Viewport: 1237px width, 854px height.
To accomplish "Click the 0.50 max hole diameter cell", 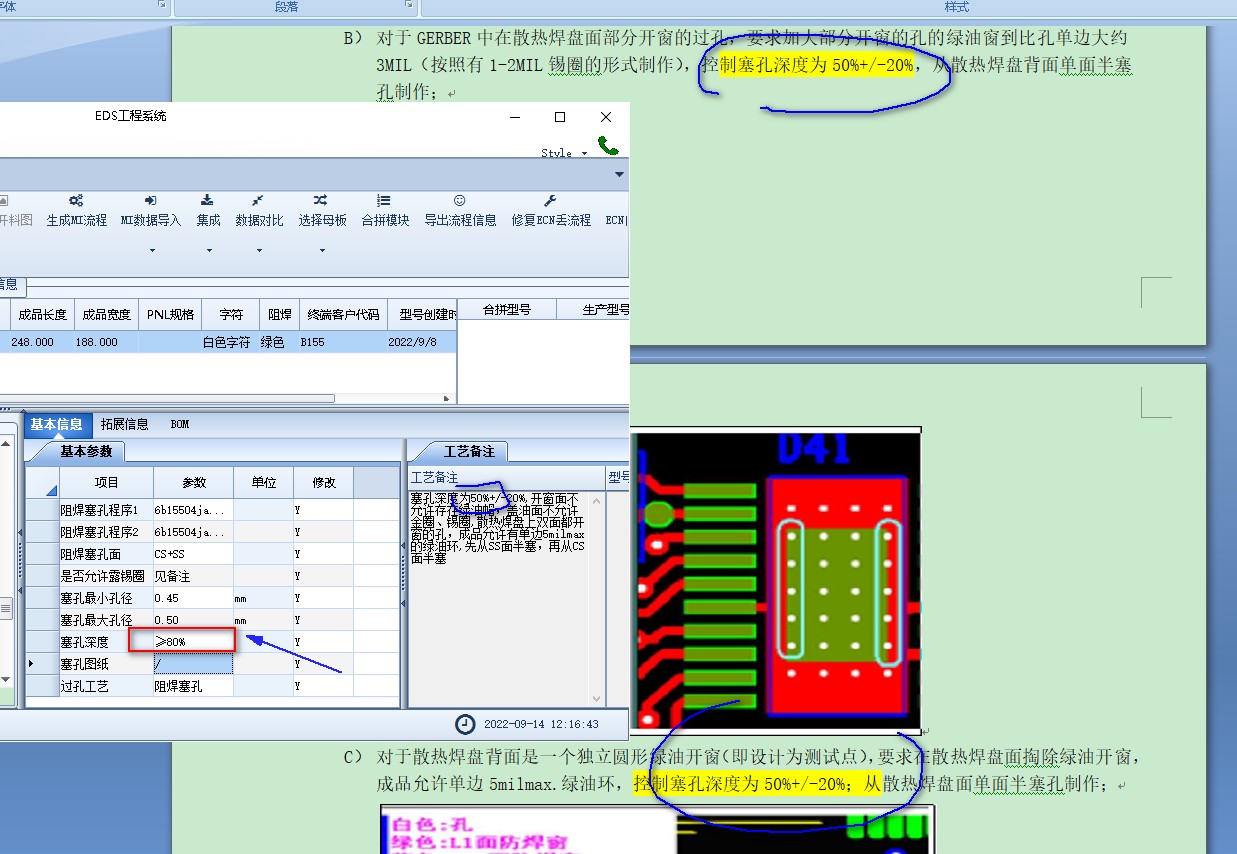I will [x=193, y=620].
